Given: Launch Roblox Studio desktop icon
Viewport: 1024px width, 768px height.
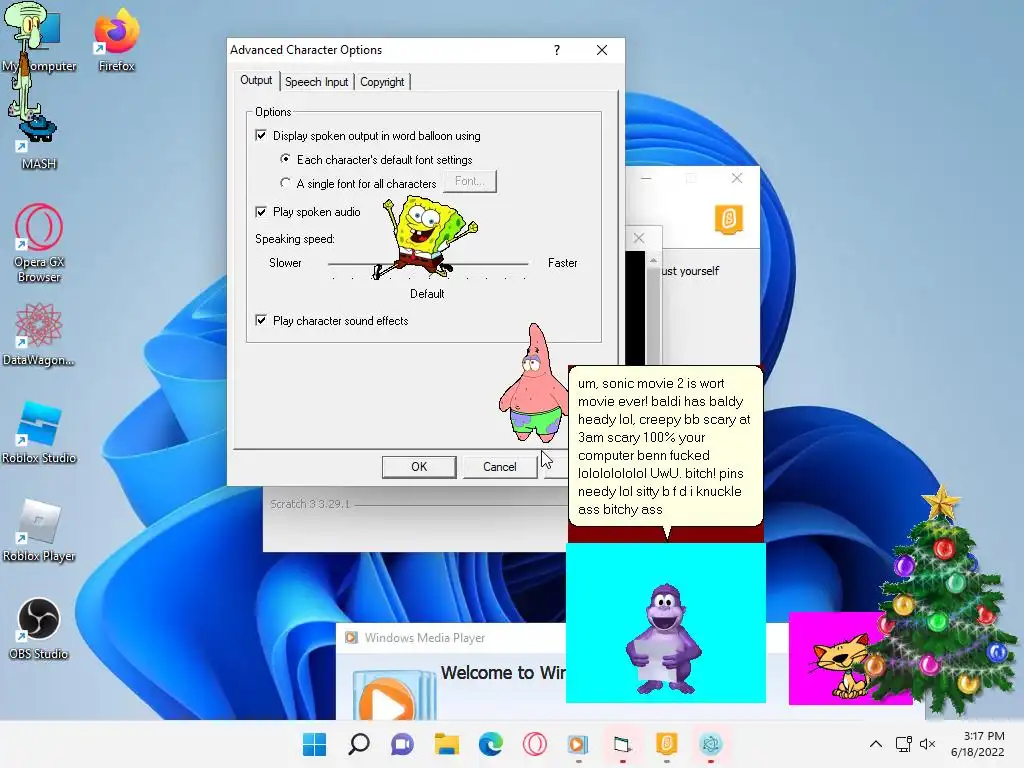Looking at the screenshot, I should 39,432.
